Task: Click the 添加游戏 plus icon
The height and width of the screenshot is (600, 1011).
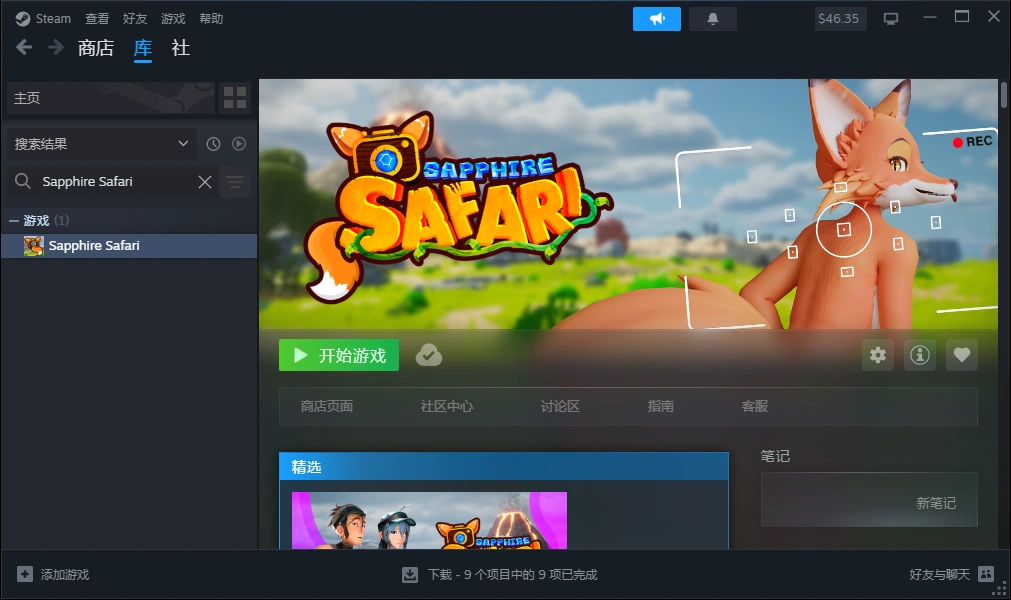Action: click(25, 574)
